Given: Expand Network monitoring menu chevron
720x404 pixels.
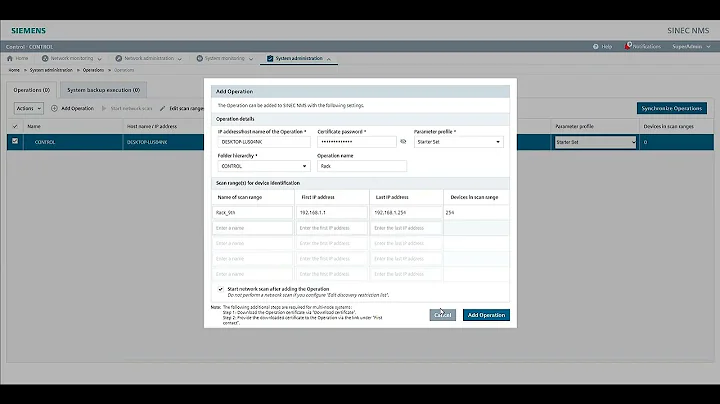Looking at the screenshot, I should pyautogui.click(x=100, y=59).
